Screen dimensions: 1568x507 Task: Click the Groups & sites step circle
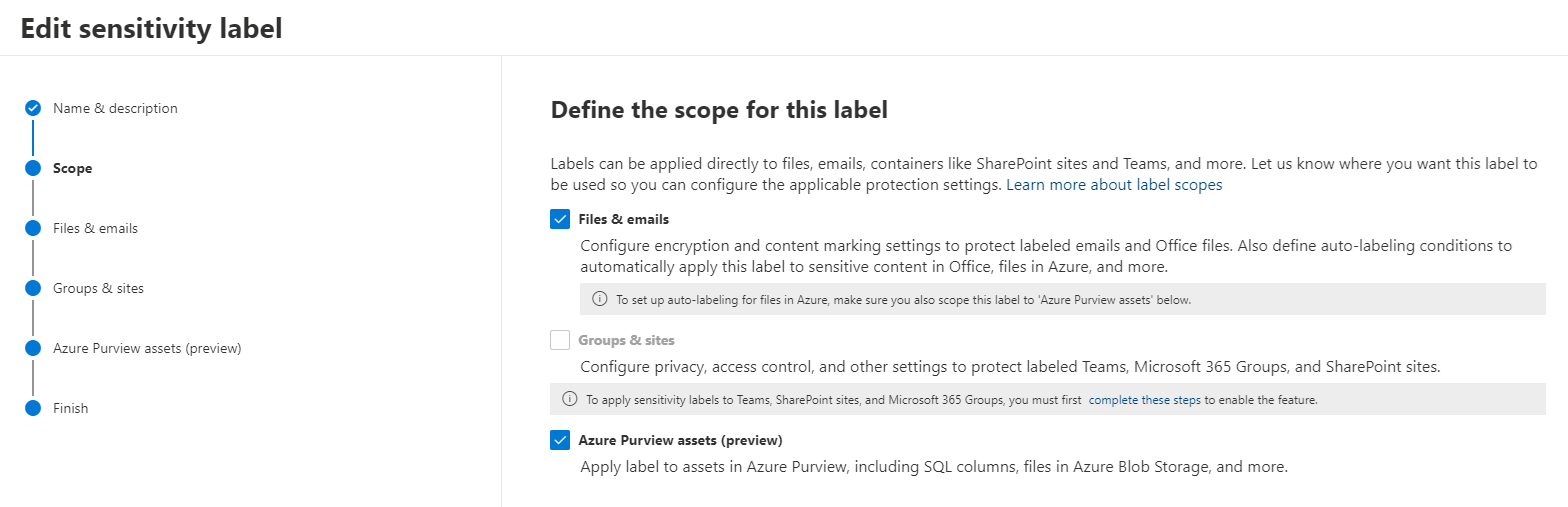pos(33,288)
